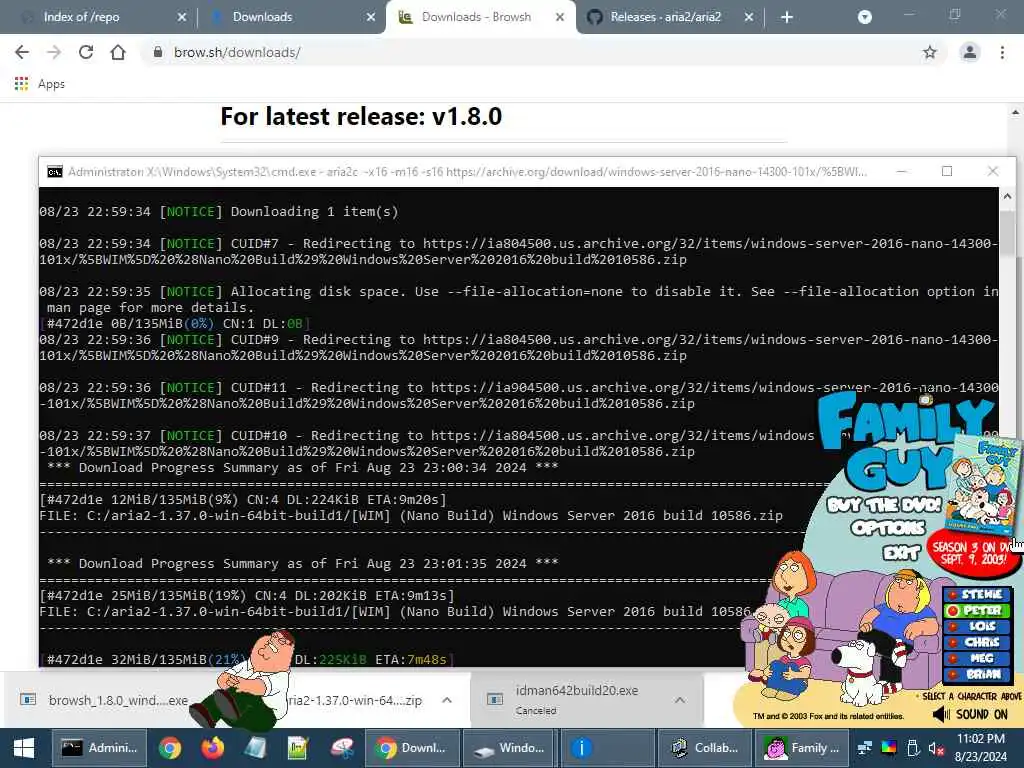The width and height of the screenshot is (1024, 768).
Task: Maximize the cmd.exe window
Action: click(947, 171)
